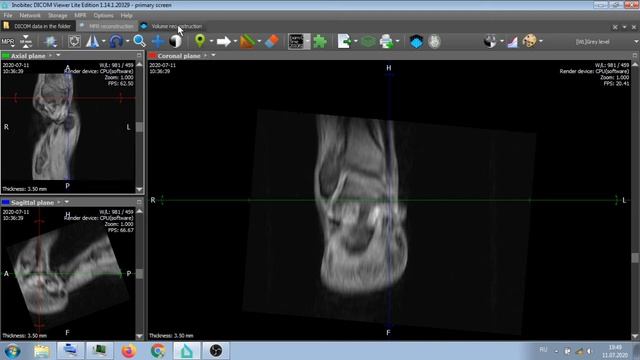
Task: Click the reset view square arrows icon
Action: 74,41
